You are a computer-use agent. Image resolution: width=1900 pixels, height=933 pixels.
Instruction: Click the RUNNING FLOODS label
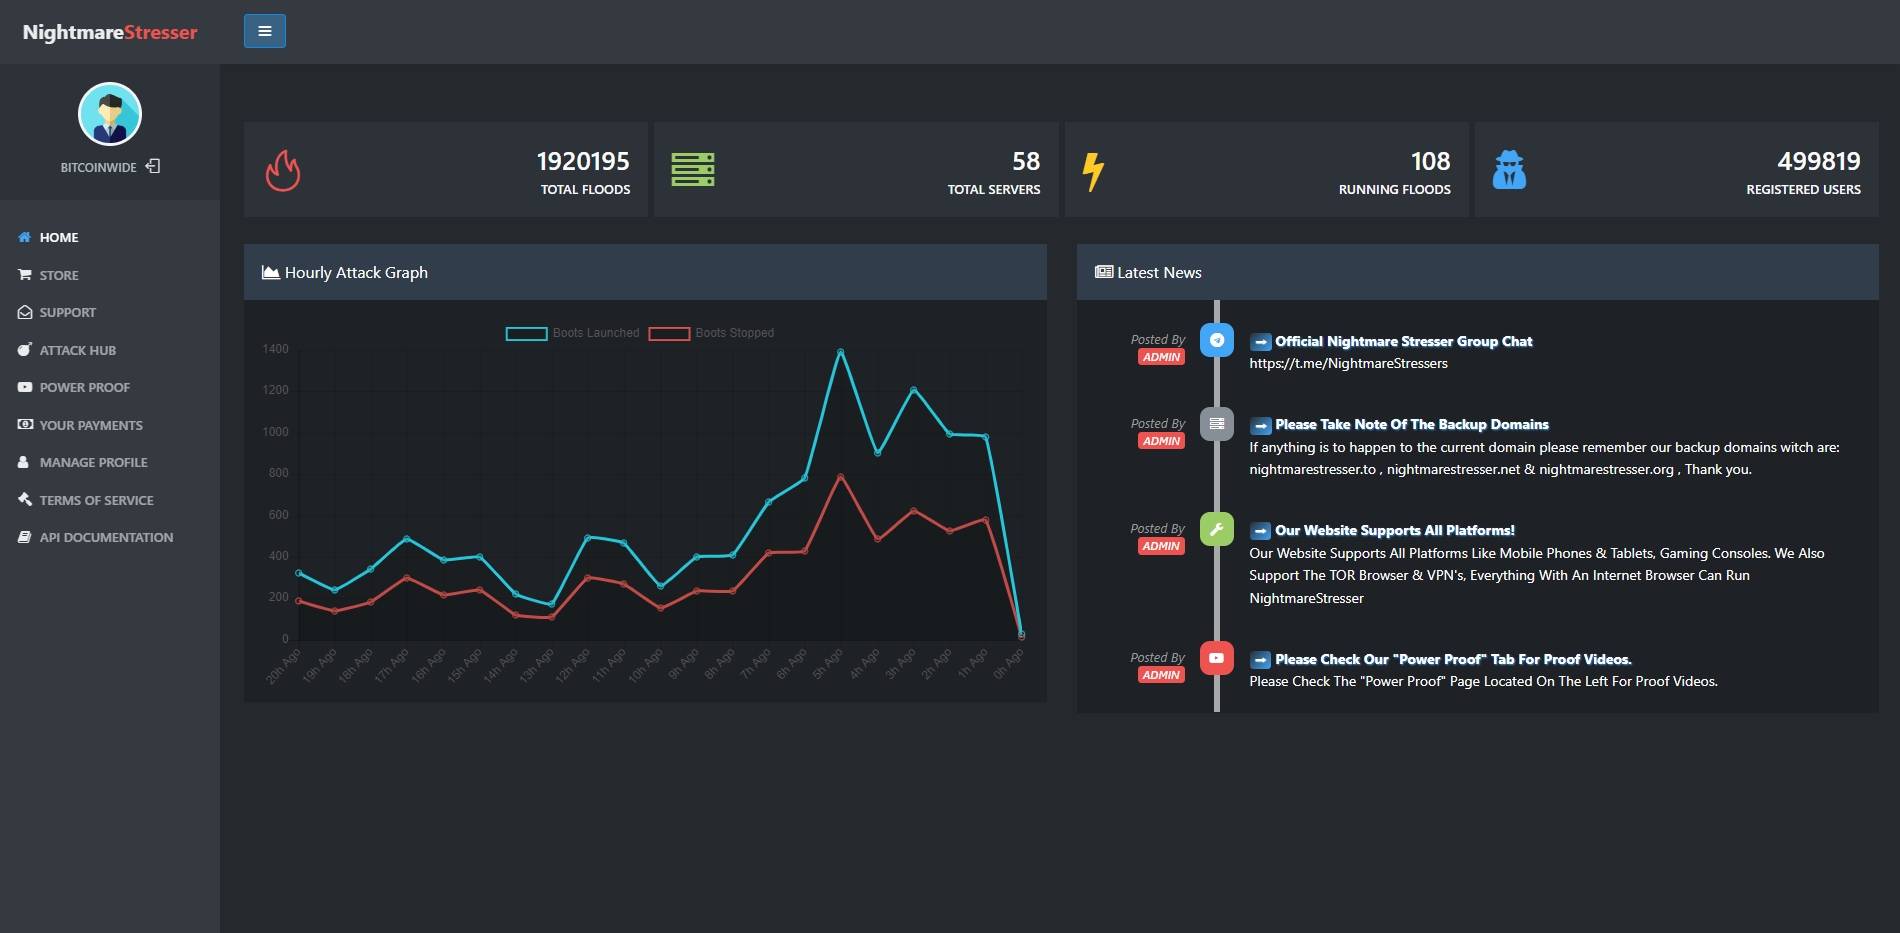pos(1395,189)
